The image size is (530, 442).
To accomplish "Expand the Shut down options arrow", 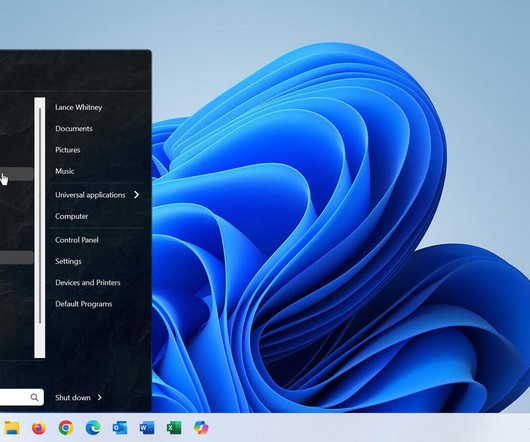I will [99, 397].
